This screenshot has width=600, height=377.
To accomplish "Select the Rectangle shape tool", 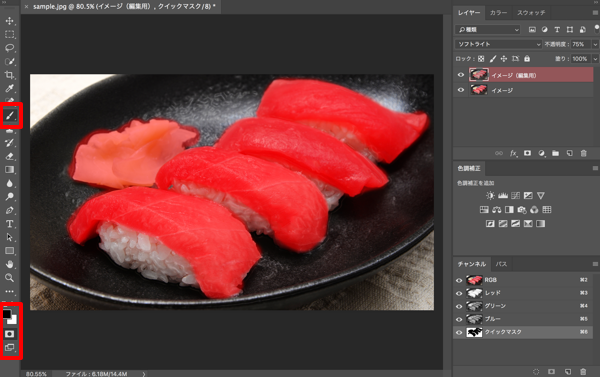I will click(10, 251).
